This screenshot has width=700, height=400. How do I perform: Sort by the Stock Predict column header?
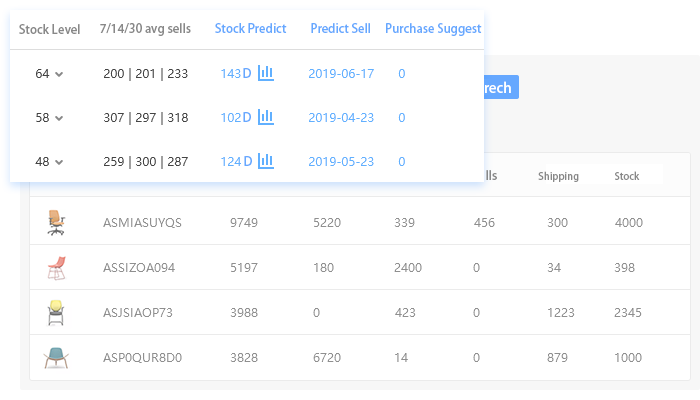click(x=250, y=29)
